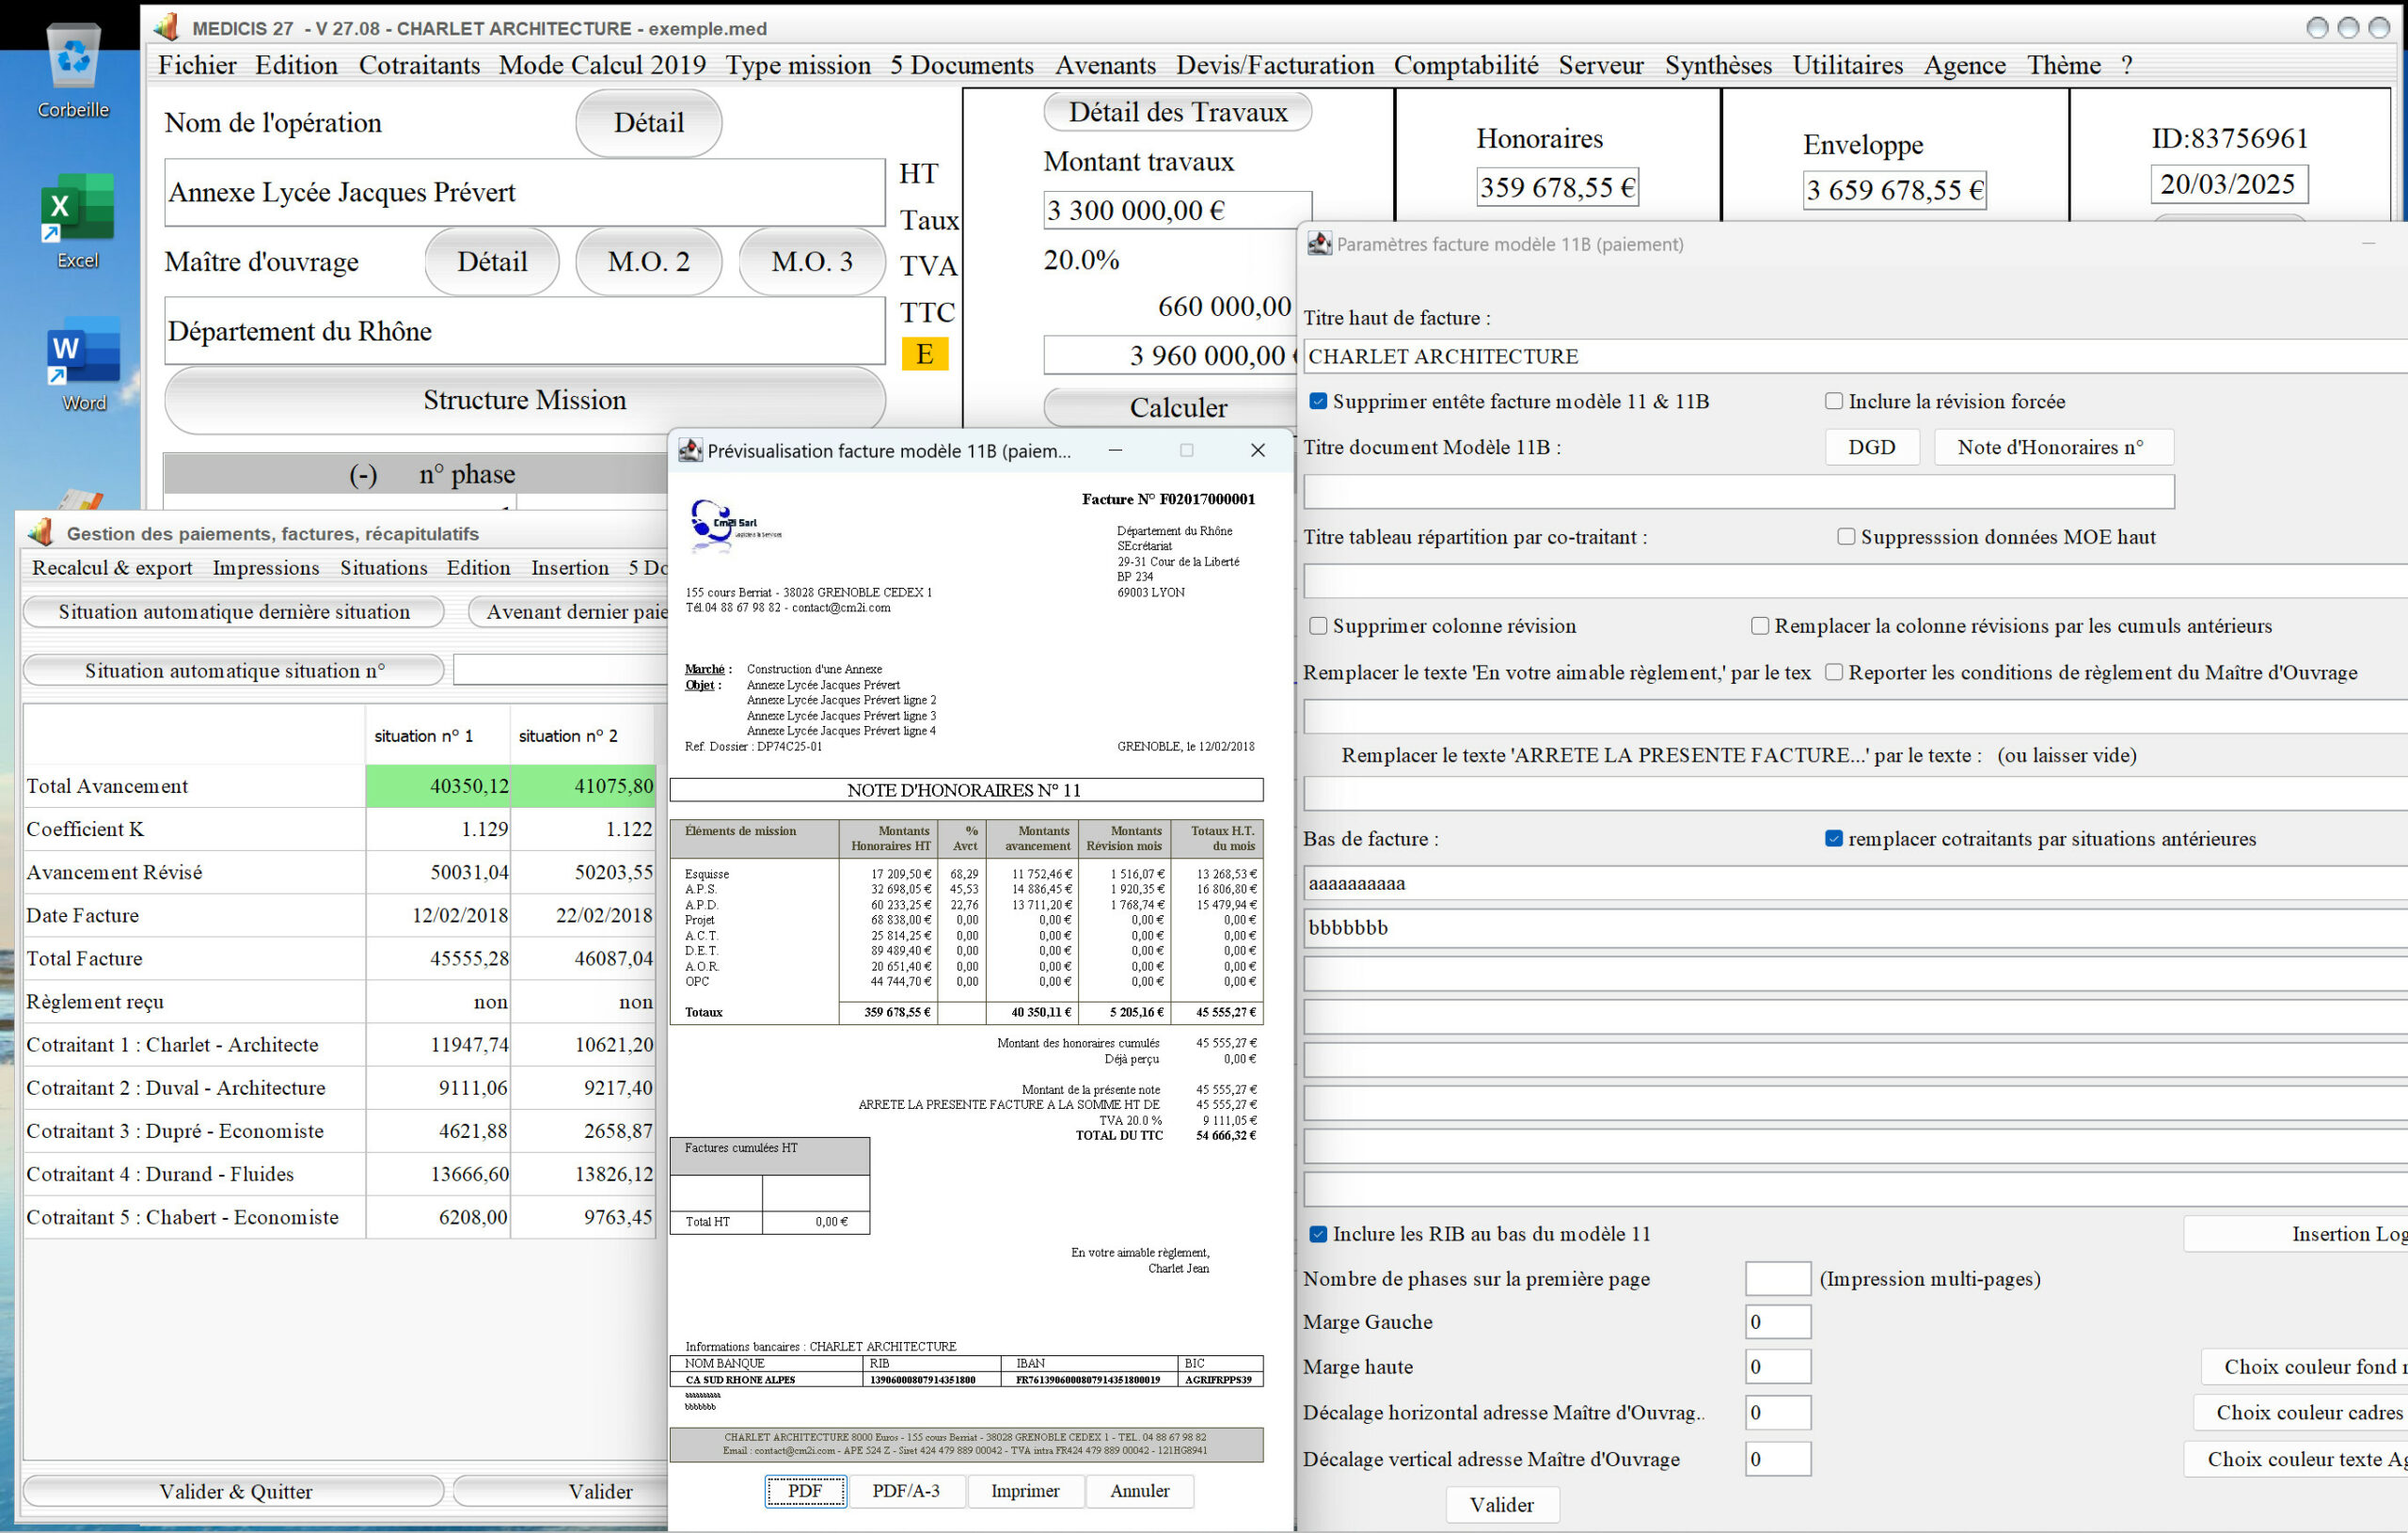Close the Prévisualisation facture window
This screenshot has width=2408, height=1533.
pyautogui.click(x=1258, y=451)
